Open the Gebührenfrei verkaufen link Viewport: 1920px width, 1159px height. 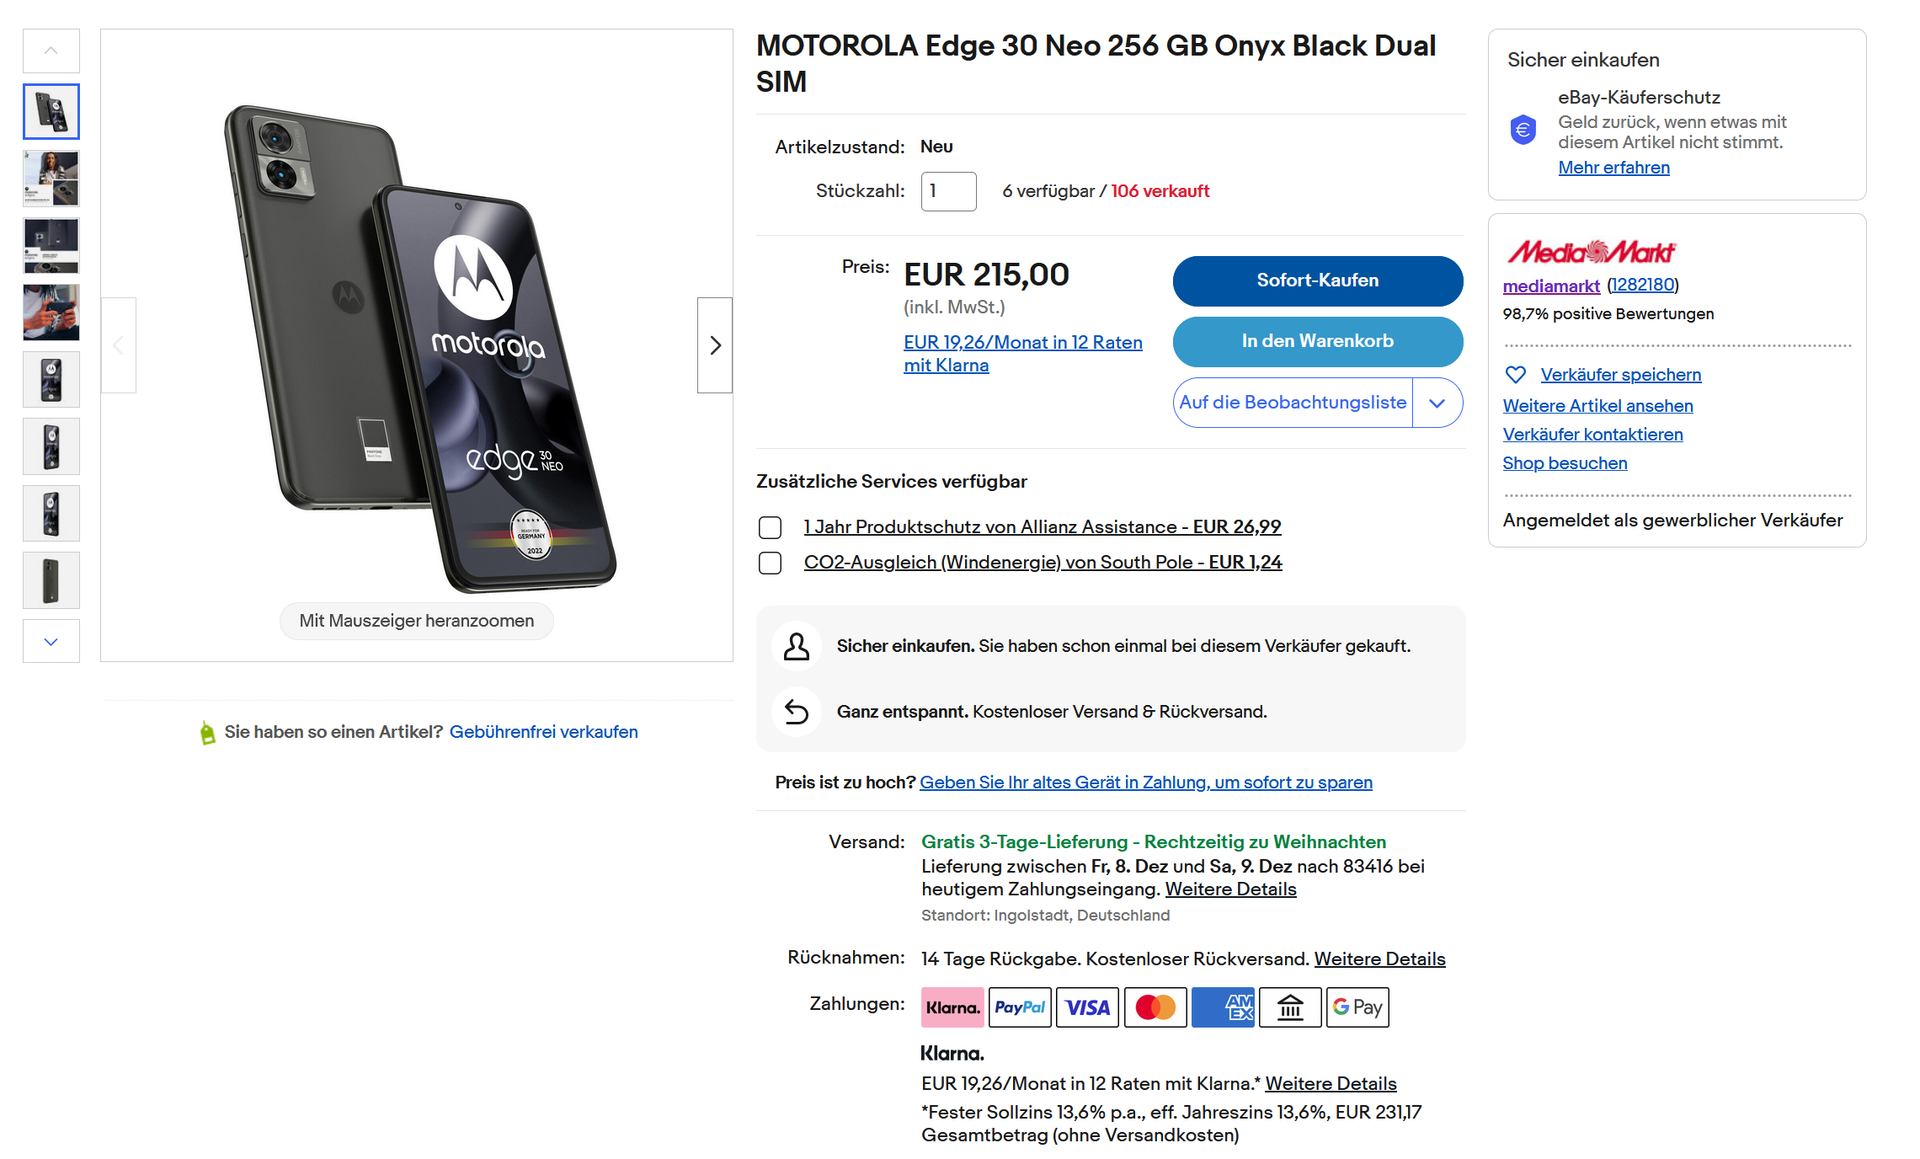[x=543, y=732]
